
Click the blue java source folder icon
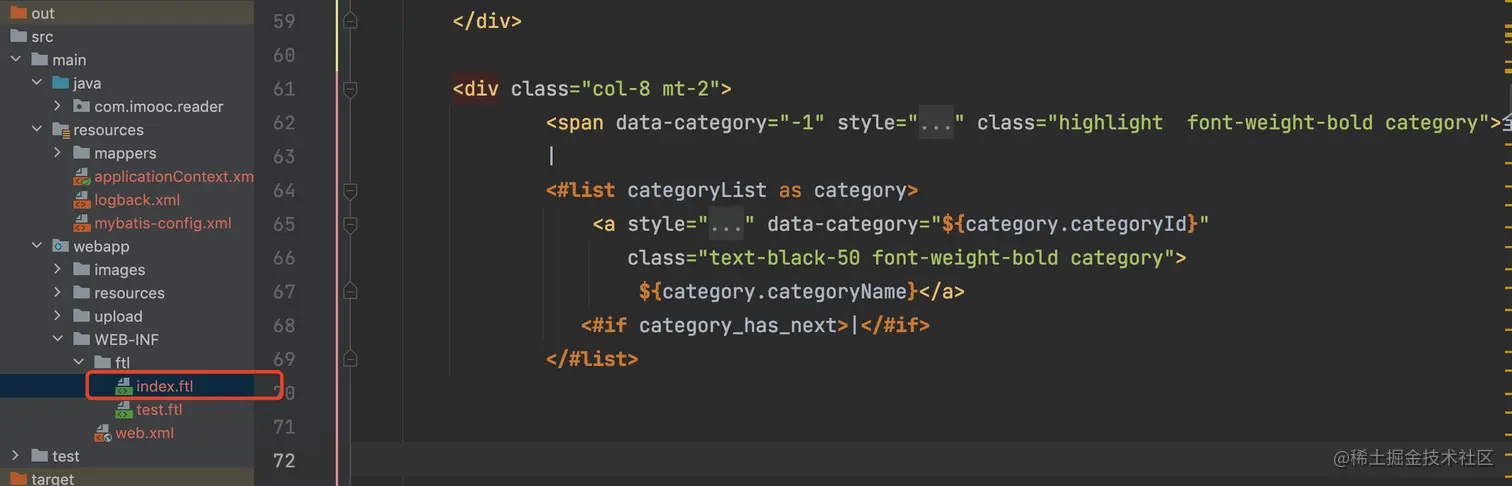pyautogui.click(x=61, y=83)
